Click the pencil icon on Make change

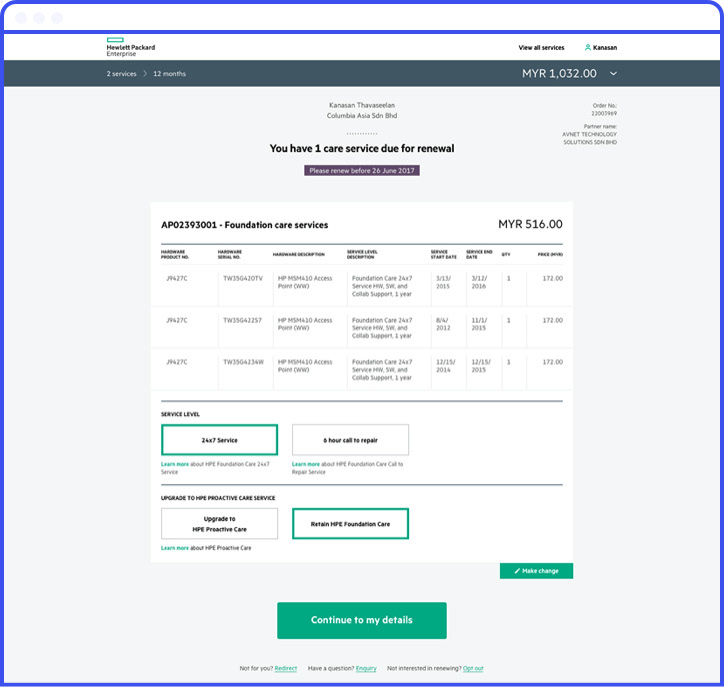point(517,571)
